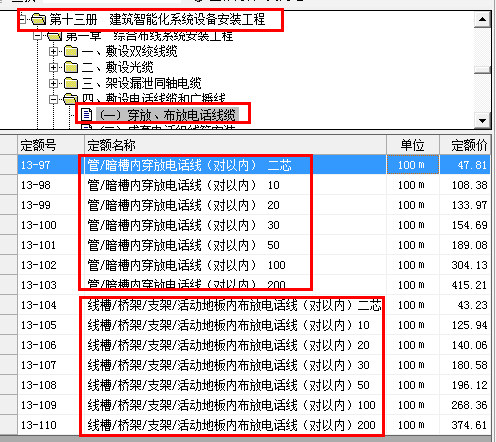The image size is (496, 442).
Task: Click the tree scrollbar thumb
Action: 482,69
